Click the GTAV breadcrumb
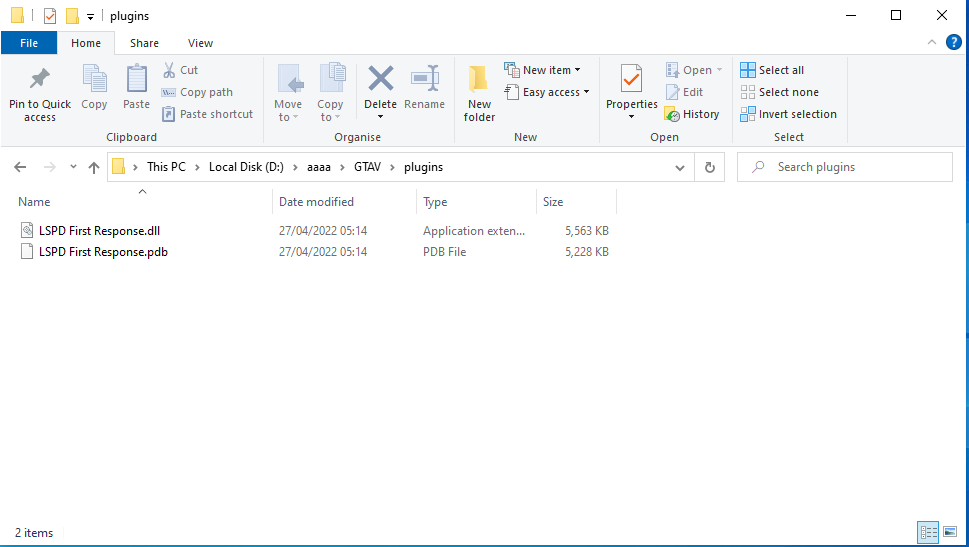This screenshot has width=969, height=547. point(367,167)
